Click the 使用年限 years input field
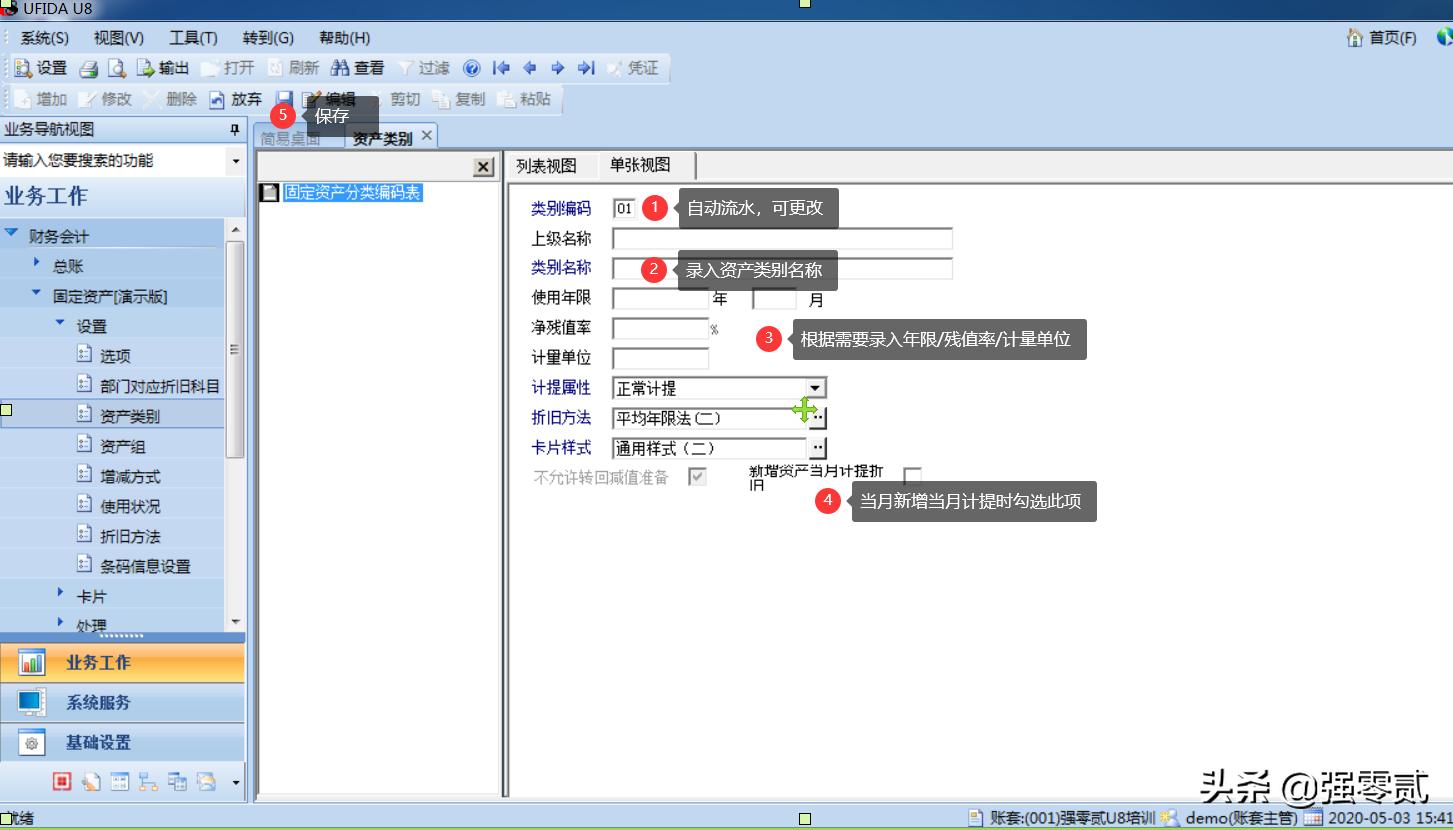The width and height of the screenshot is (1453, 830). click(x=660, y=298)
